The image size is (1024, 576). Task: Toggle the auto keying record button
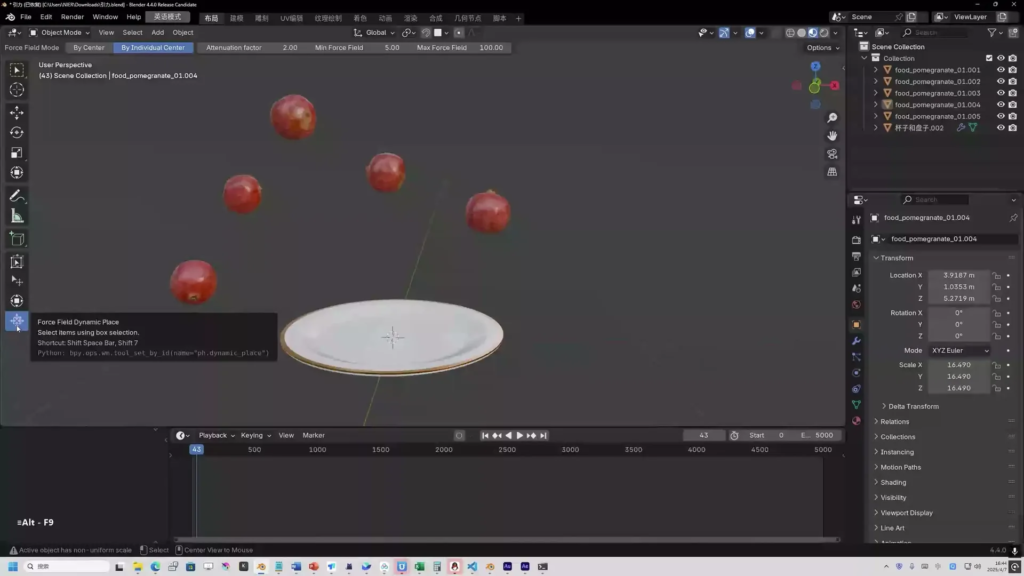pyautogui.click(x=459, y=436)
